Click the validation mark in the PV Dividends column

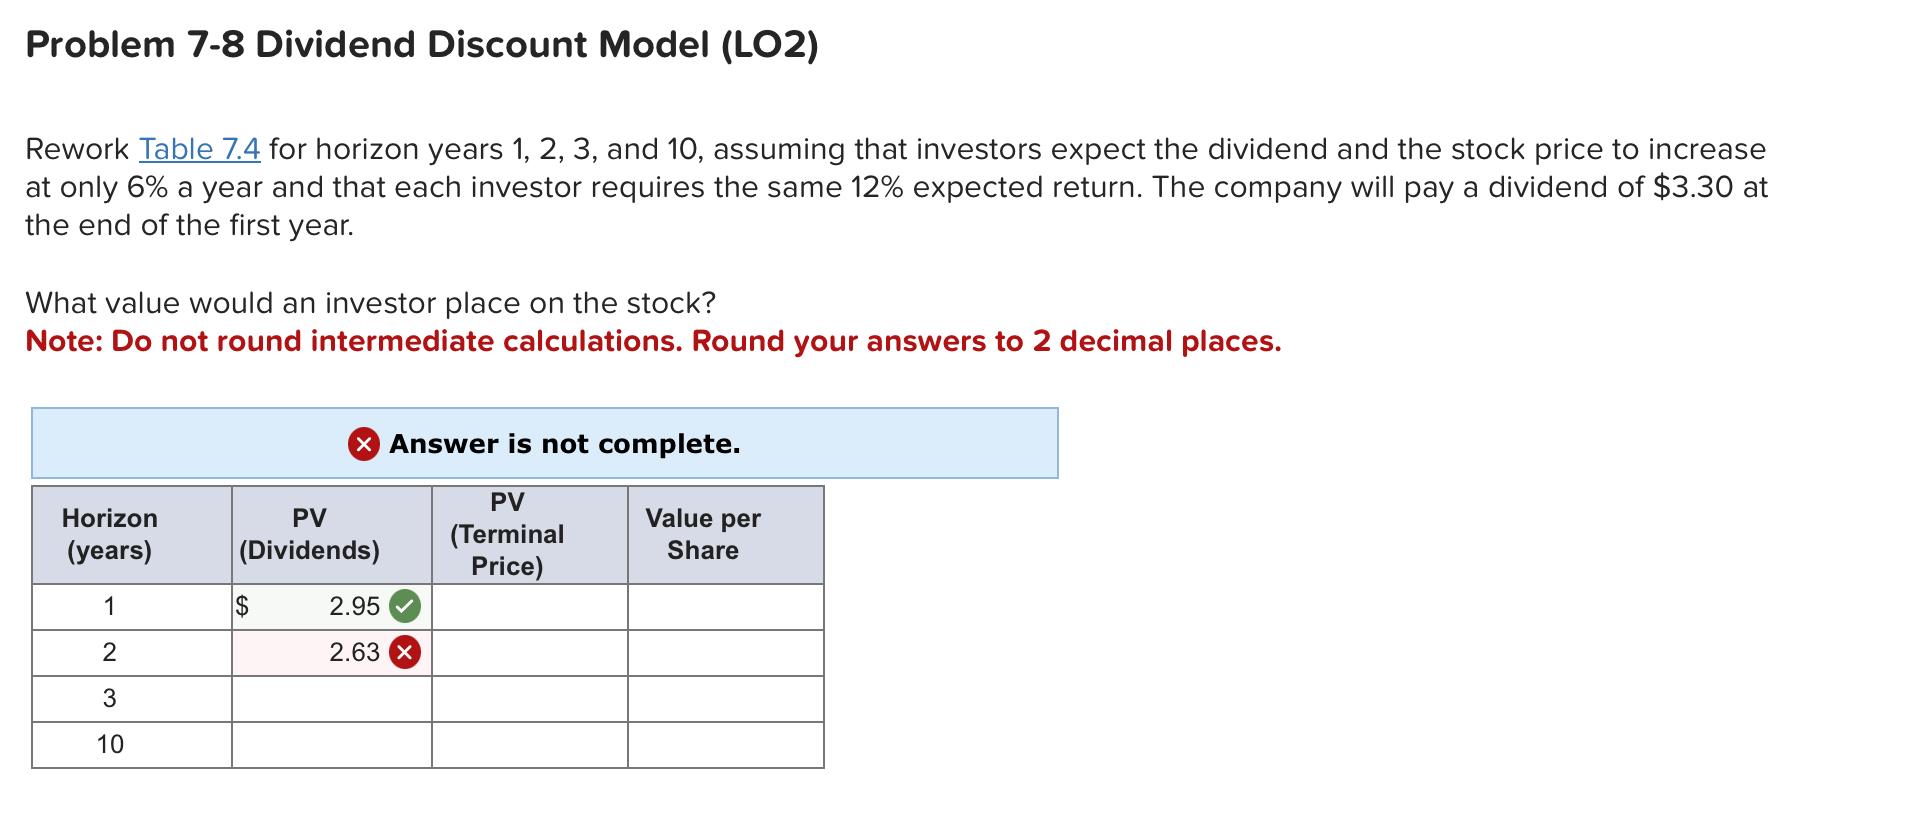[x=404, y=605]
